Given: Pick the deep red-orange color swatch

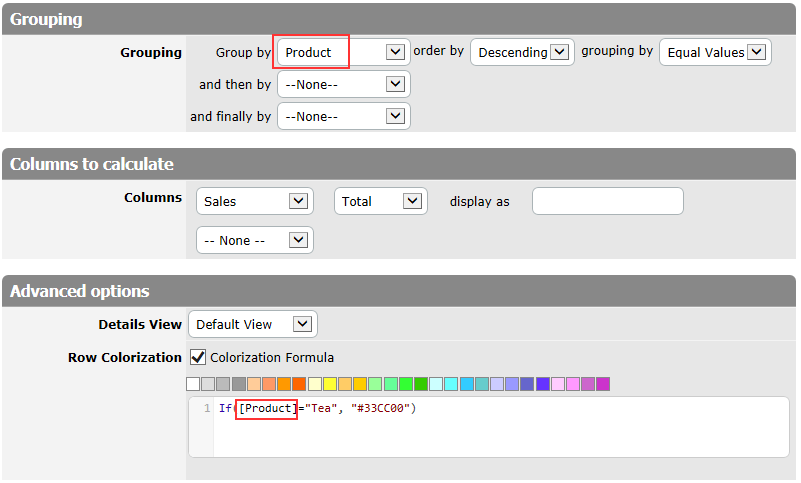Looking at the screenshot, I should [x=299, y=384].
